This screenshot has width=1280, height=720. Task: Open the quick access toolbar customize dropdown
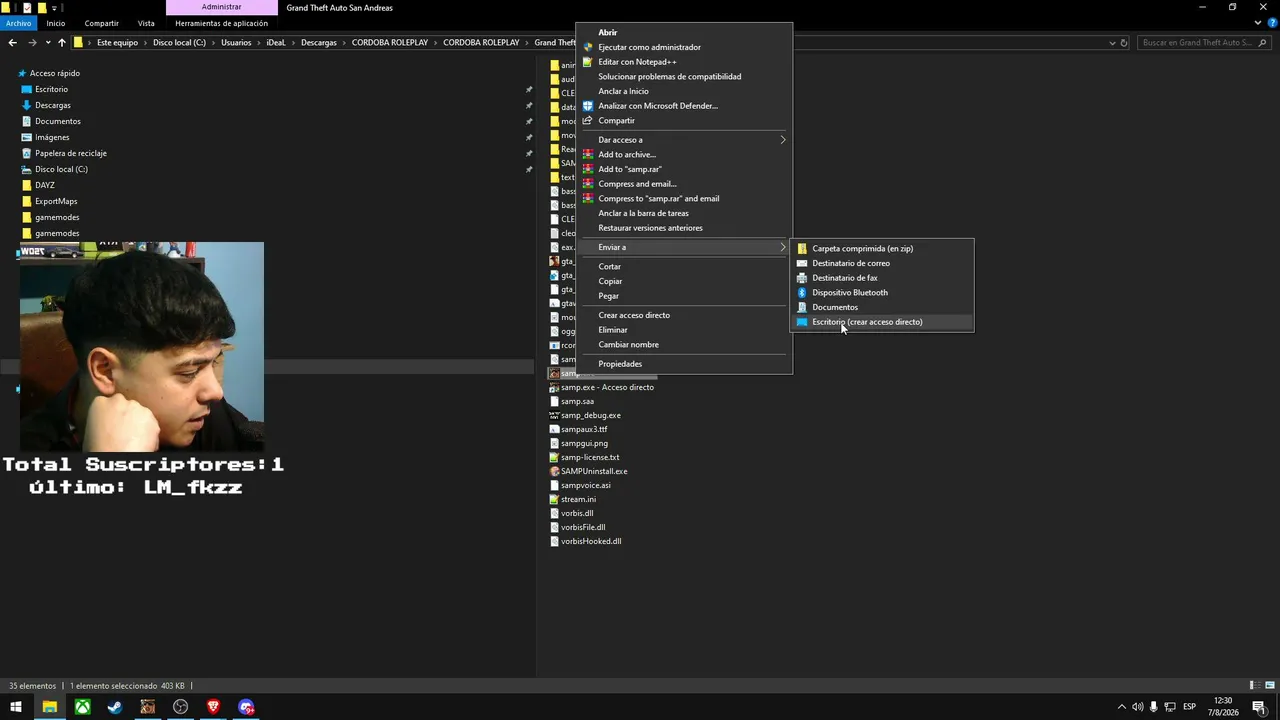click(x=56, y=7)
